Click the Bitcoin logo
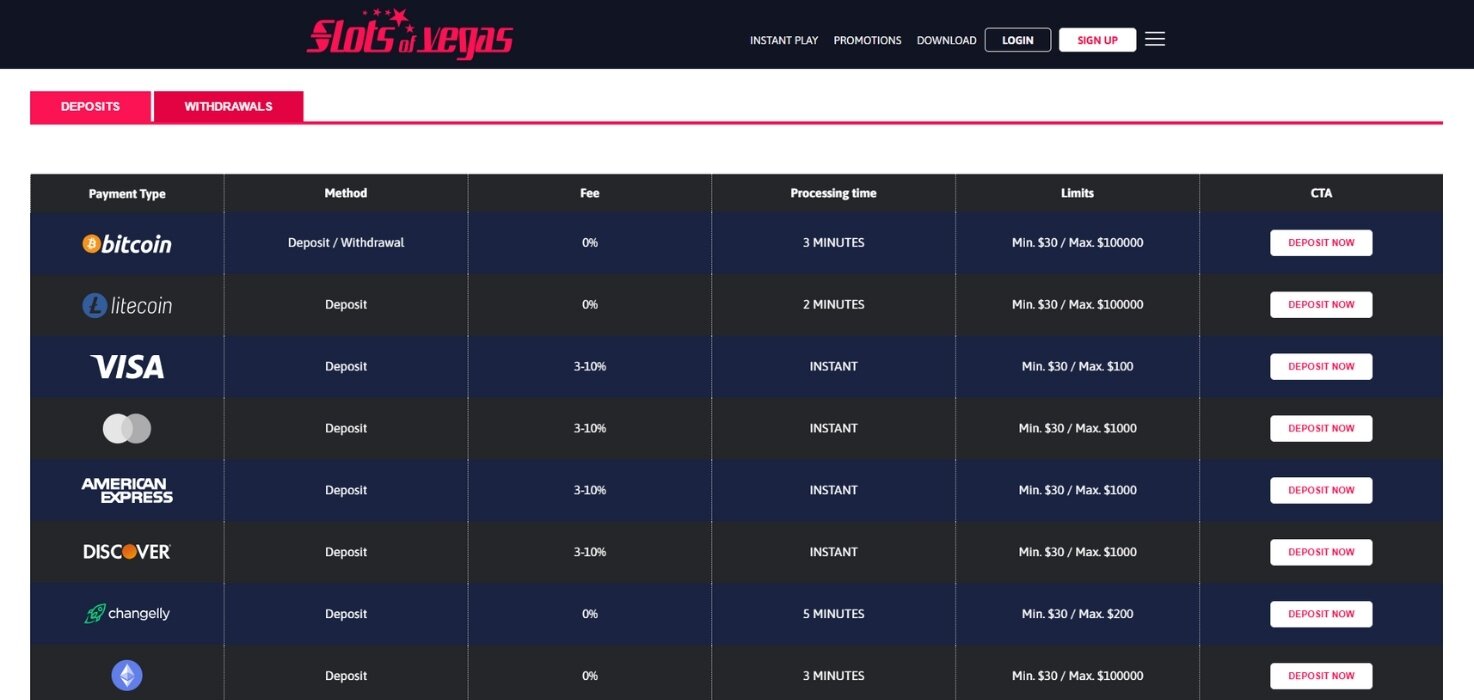Viewport: 1474px width, 700px height. click(127, 243)
